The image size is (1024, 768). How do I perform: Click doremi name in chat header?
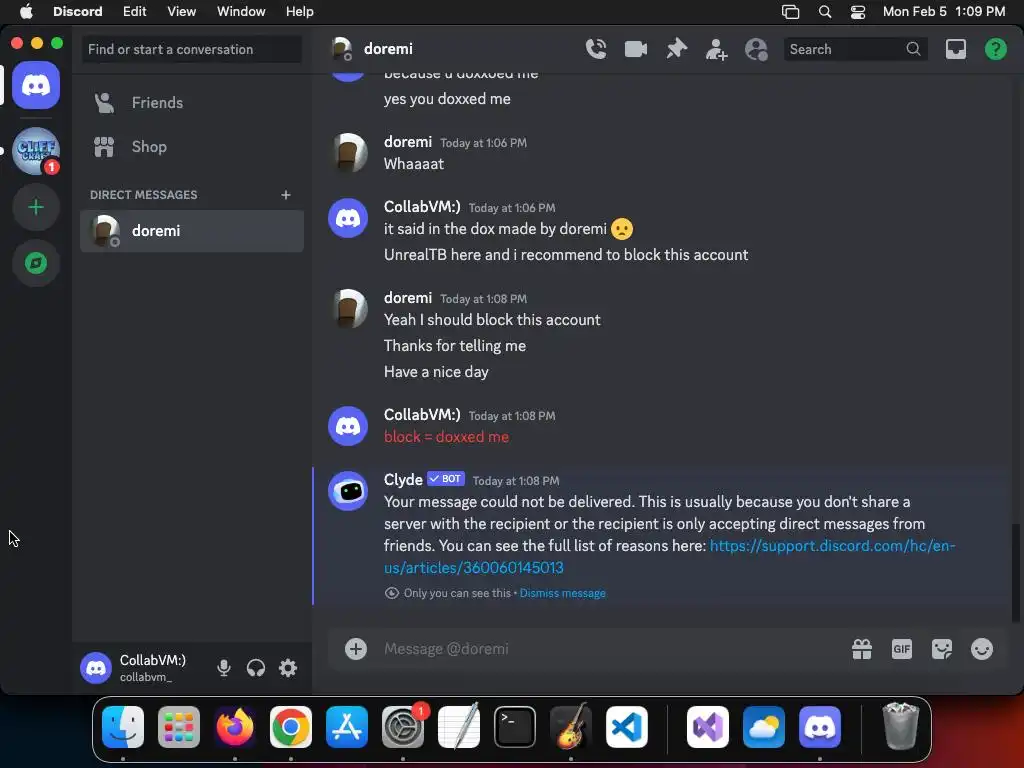[x=388, y=49]
